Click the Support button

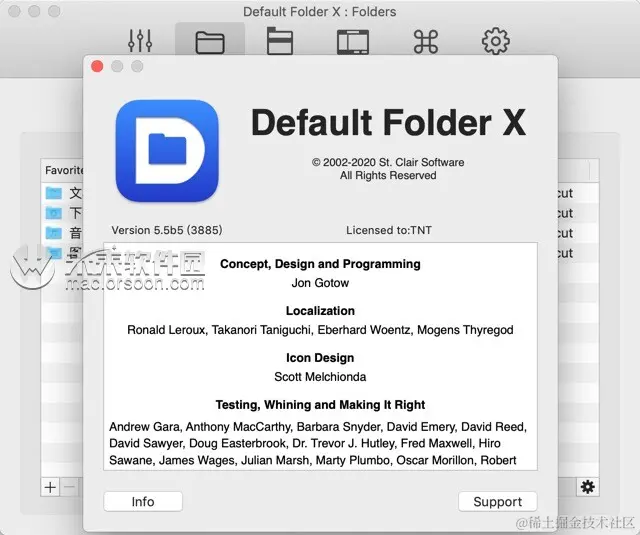coord(498,501)
